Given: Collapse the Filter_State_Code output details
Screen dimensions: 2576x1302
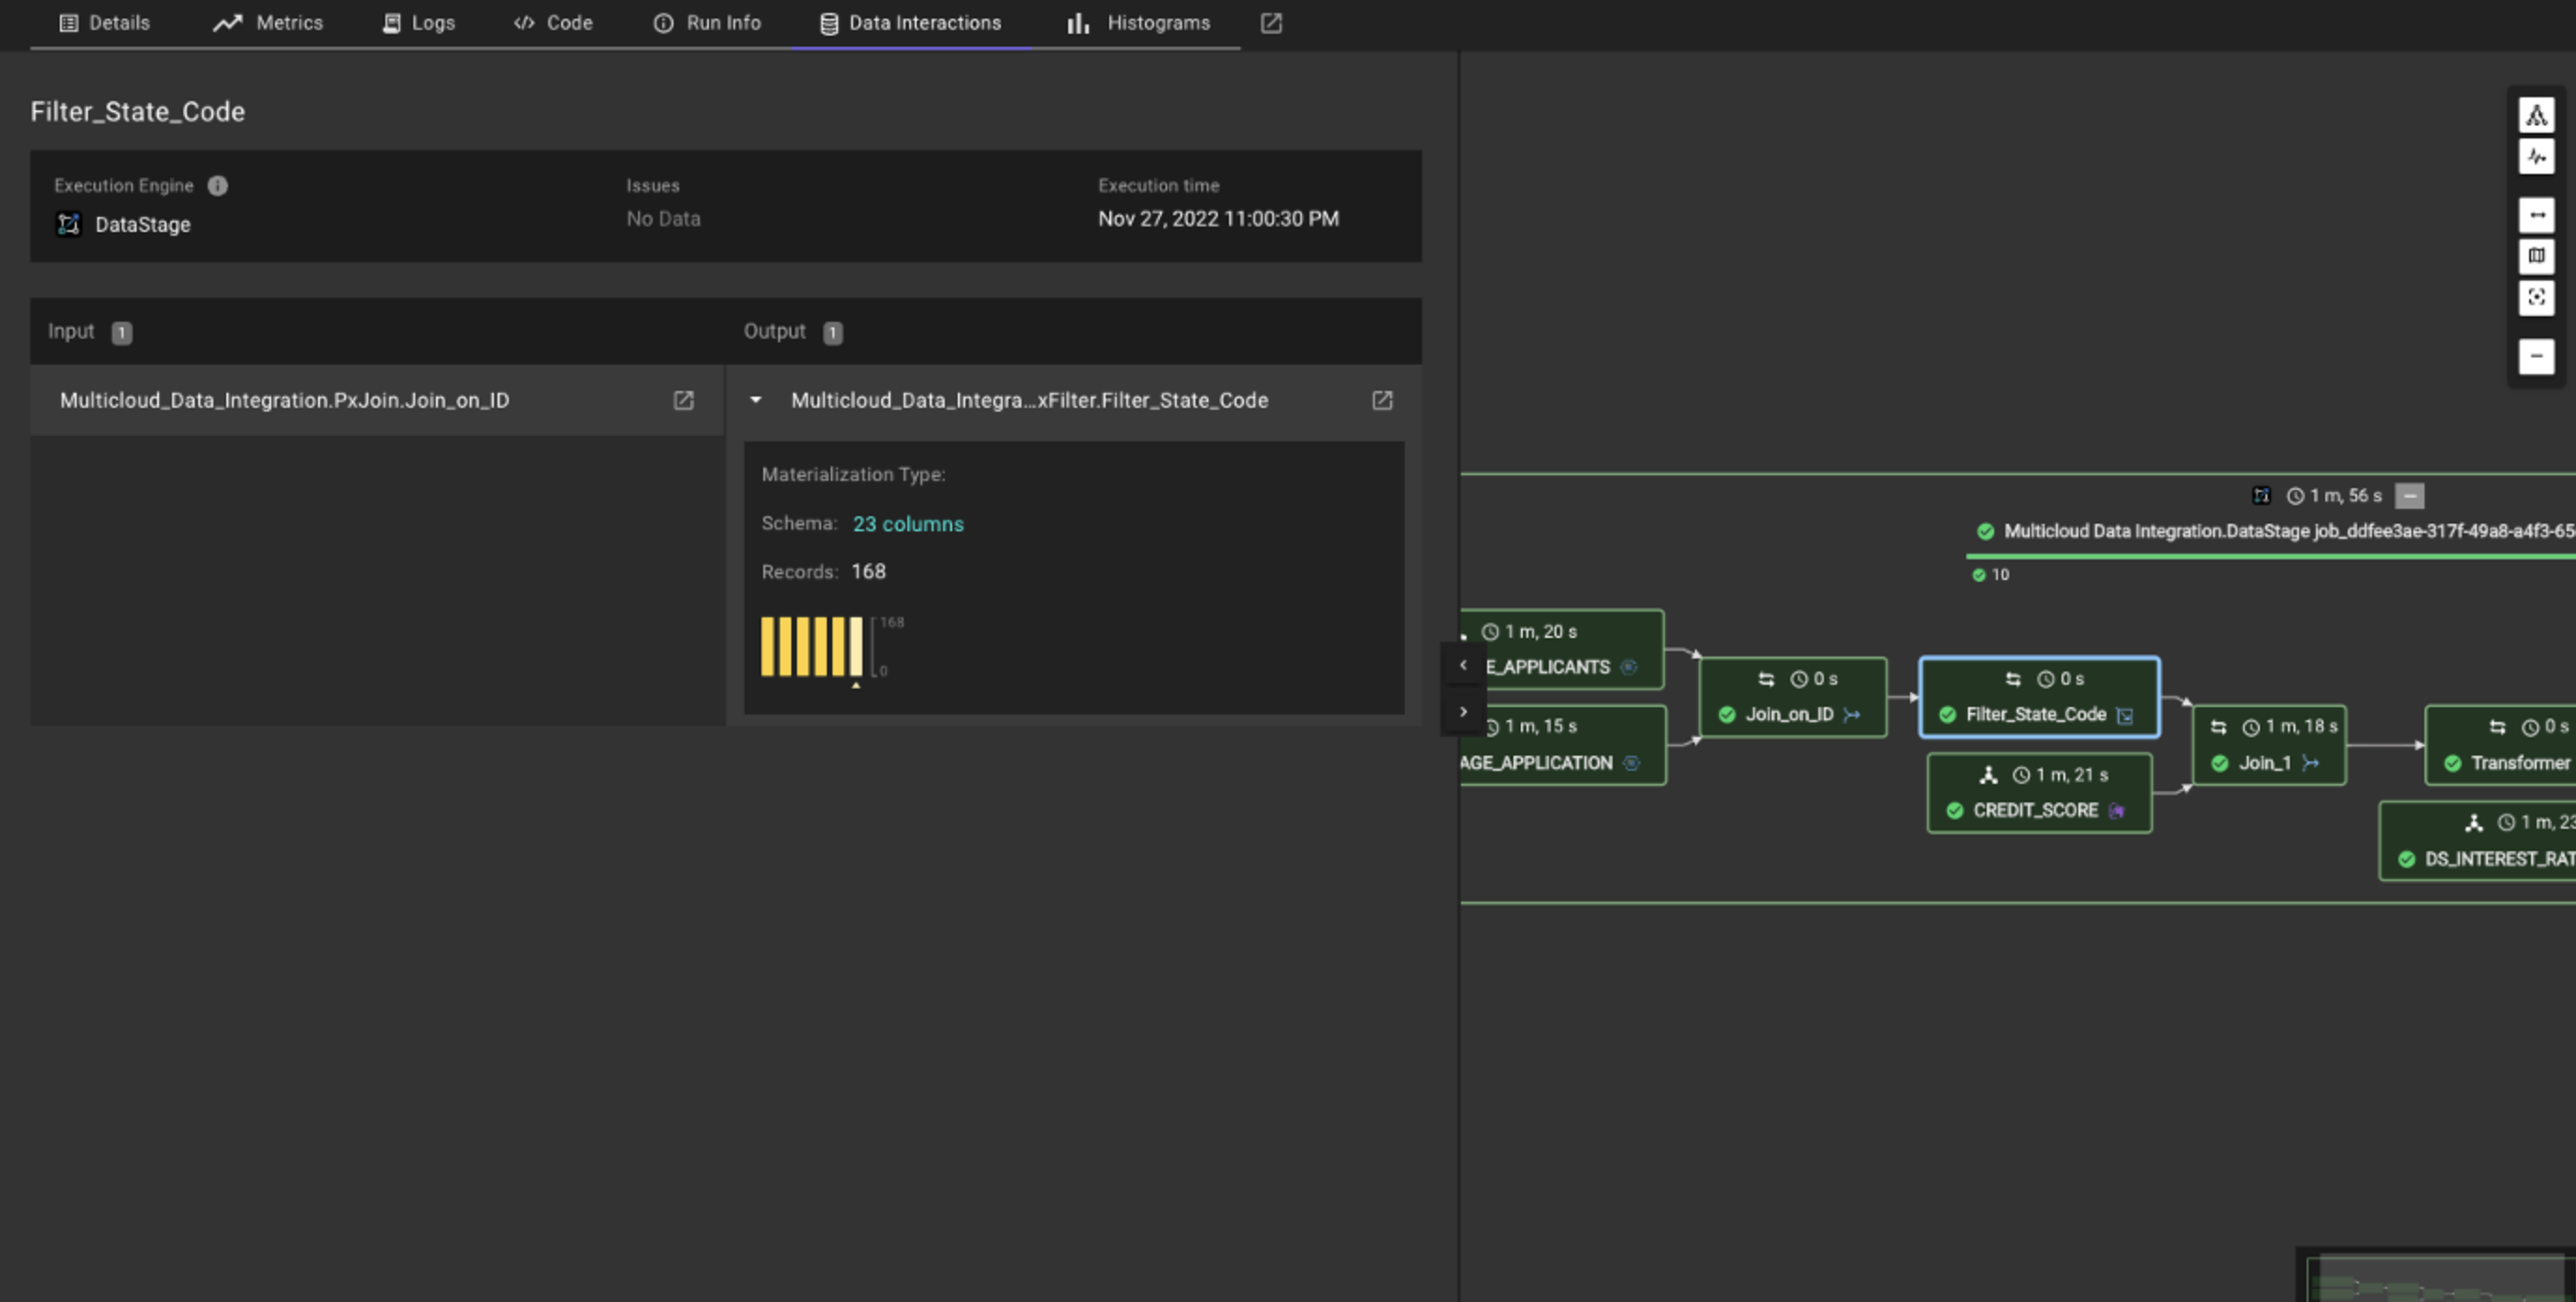Looking at the screenshot, I should click(x=756, y=400).
